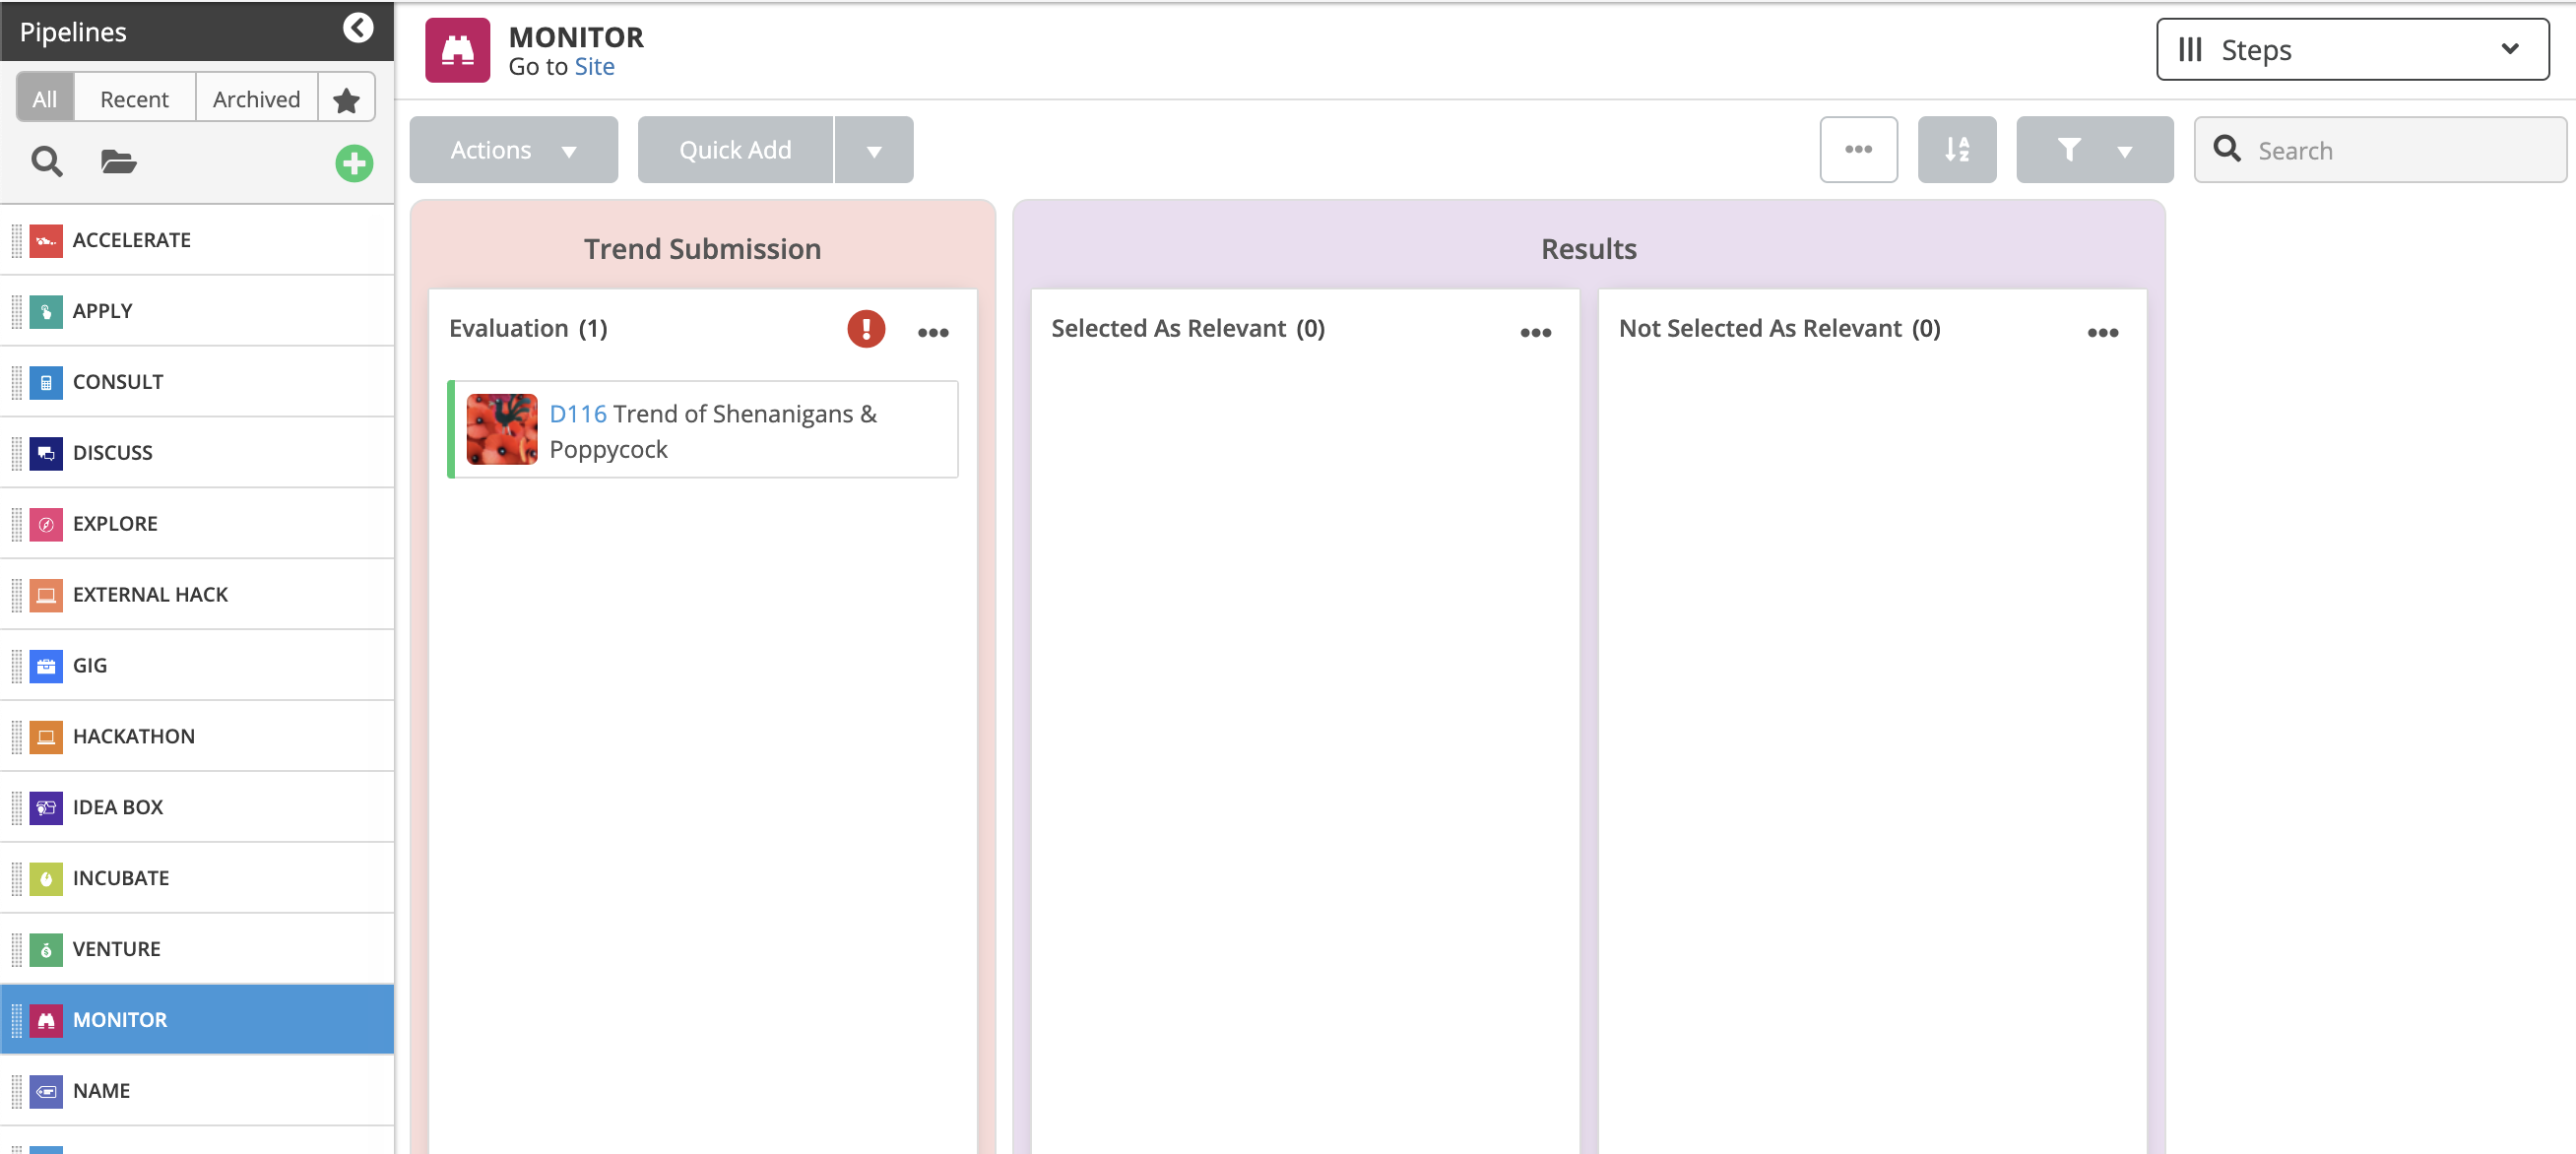Viewport: 2576px width, 1154px height.
Task: Click the Selected As Relevant (0) title
Action: [x=1188, y=329]
